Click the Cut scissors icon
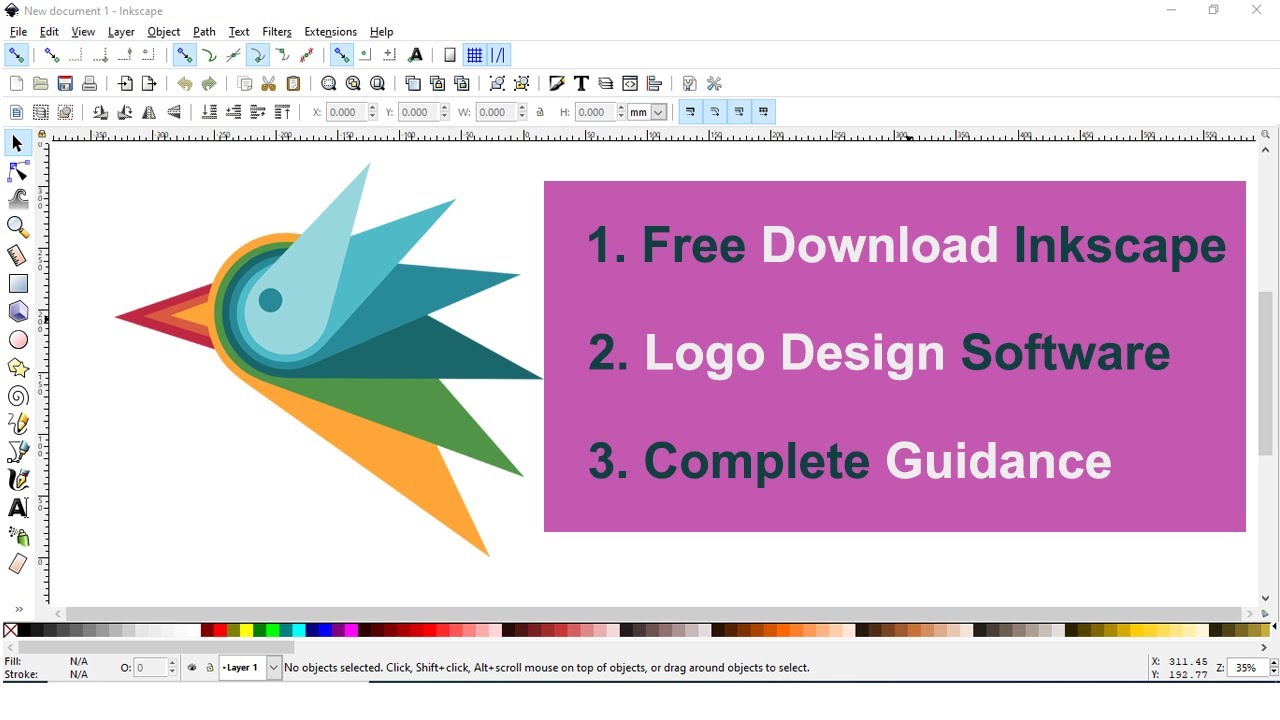The image size is (1280, 720). [269, 84]
